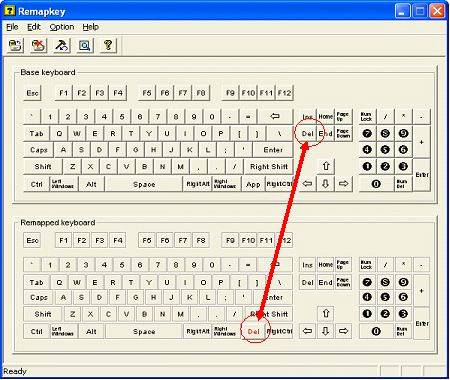Click the Home key in Base keyboard
450x380 pixels.
tap(326, 116)
